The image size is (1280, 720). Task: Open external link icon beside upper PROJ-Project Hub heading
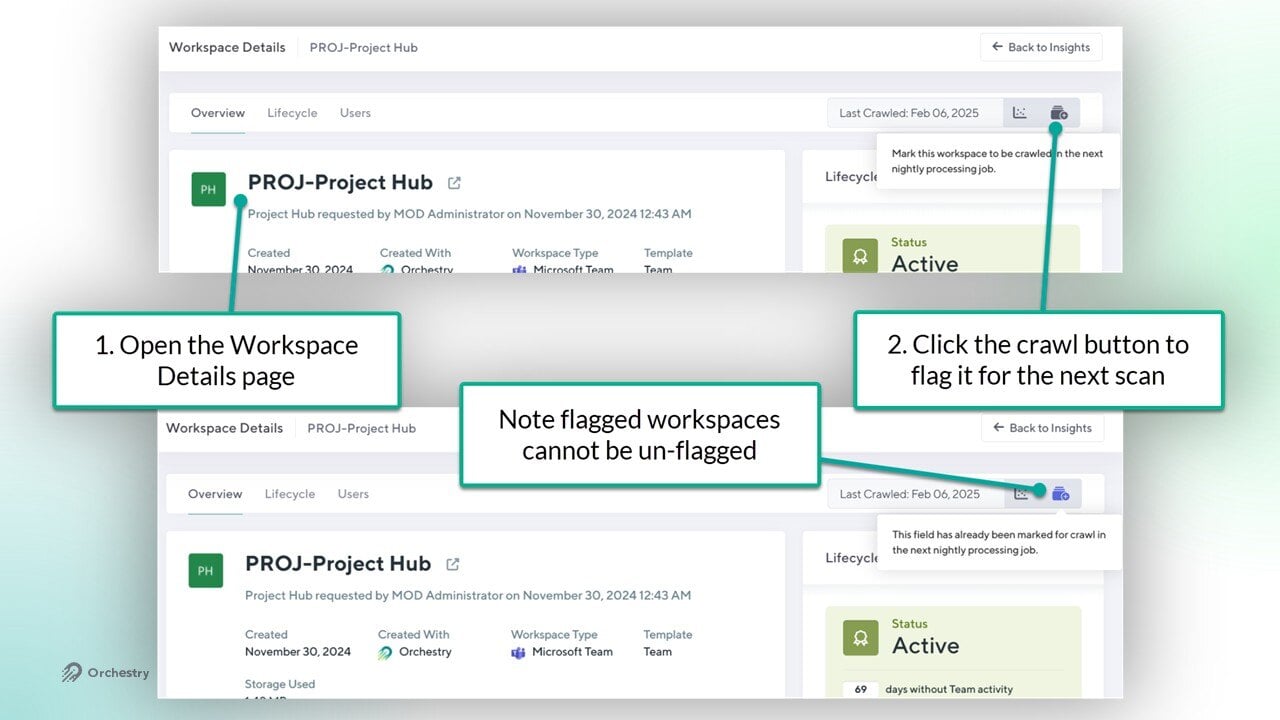pos(454,183)
